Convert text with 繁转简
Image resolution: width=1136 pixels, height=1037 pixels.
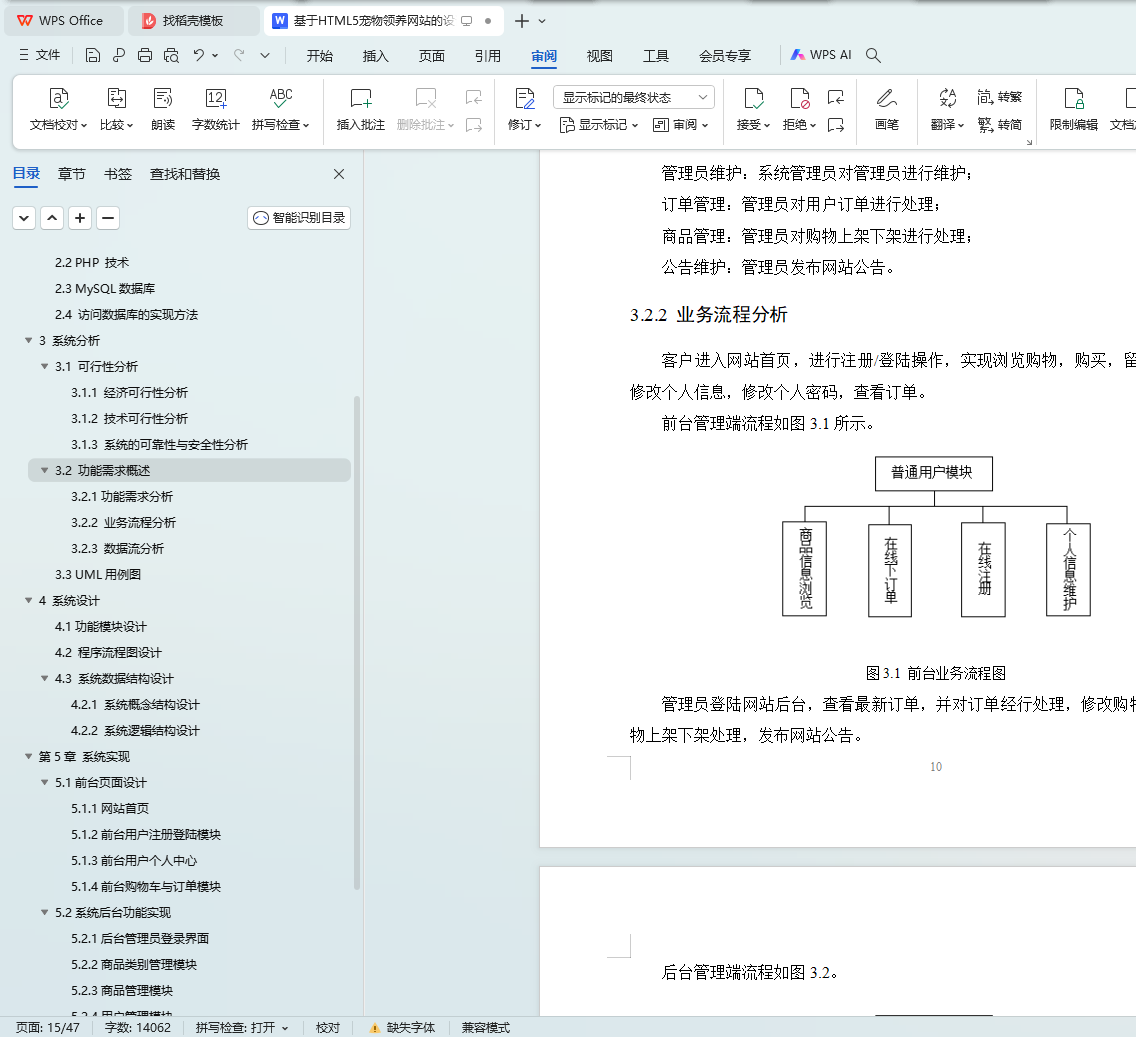999,125
